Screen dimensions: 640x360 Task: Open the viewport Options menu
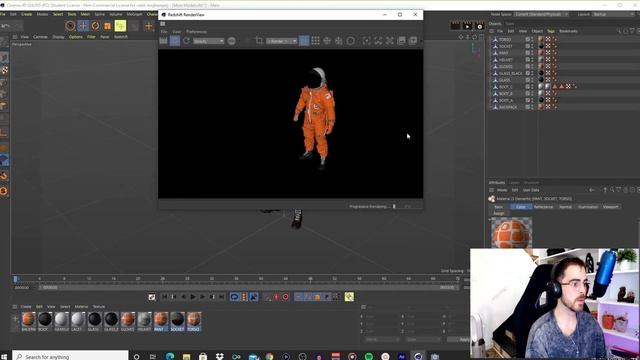tap(76, 37)
